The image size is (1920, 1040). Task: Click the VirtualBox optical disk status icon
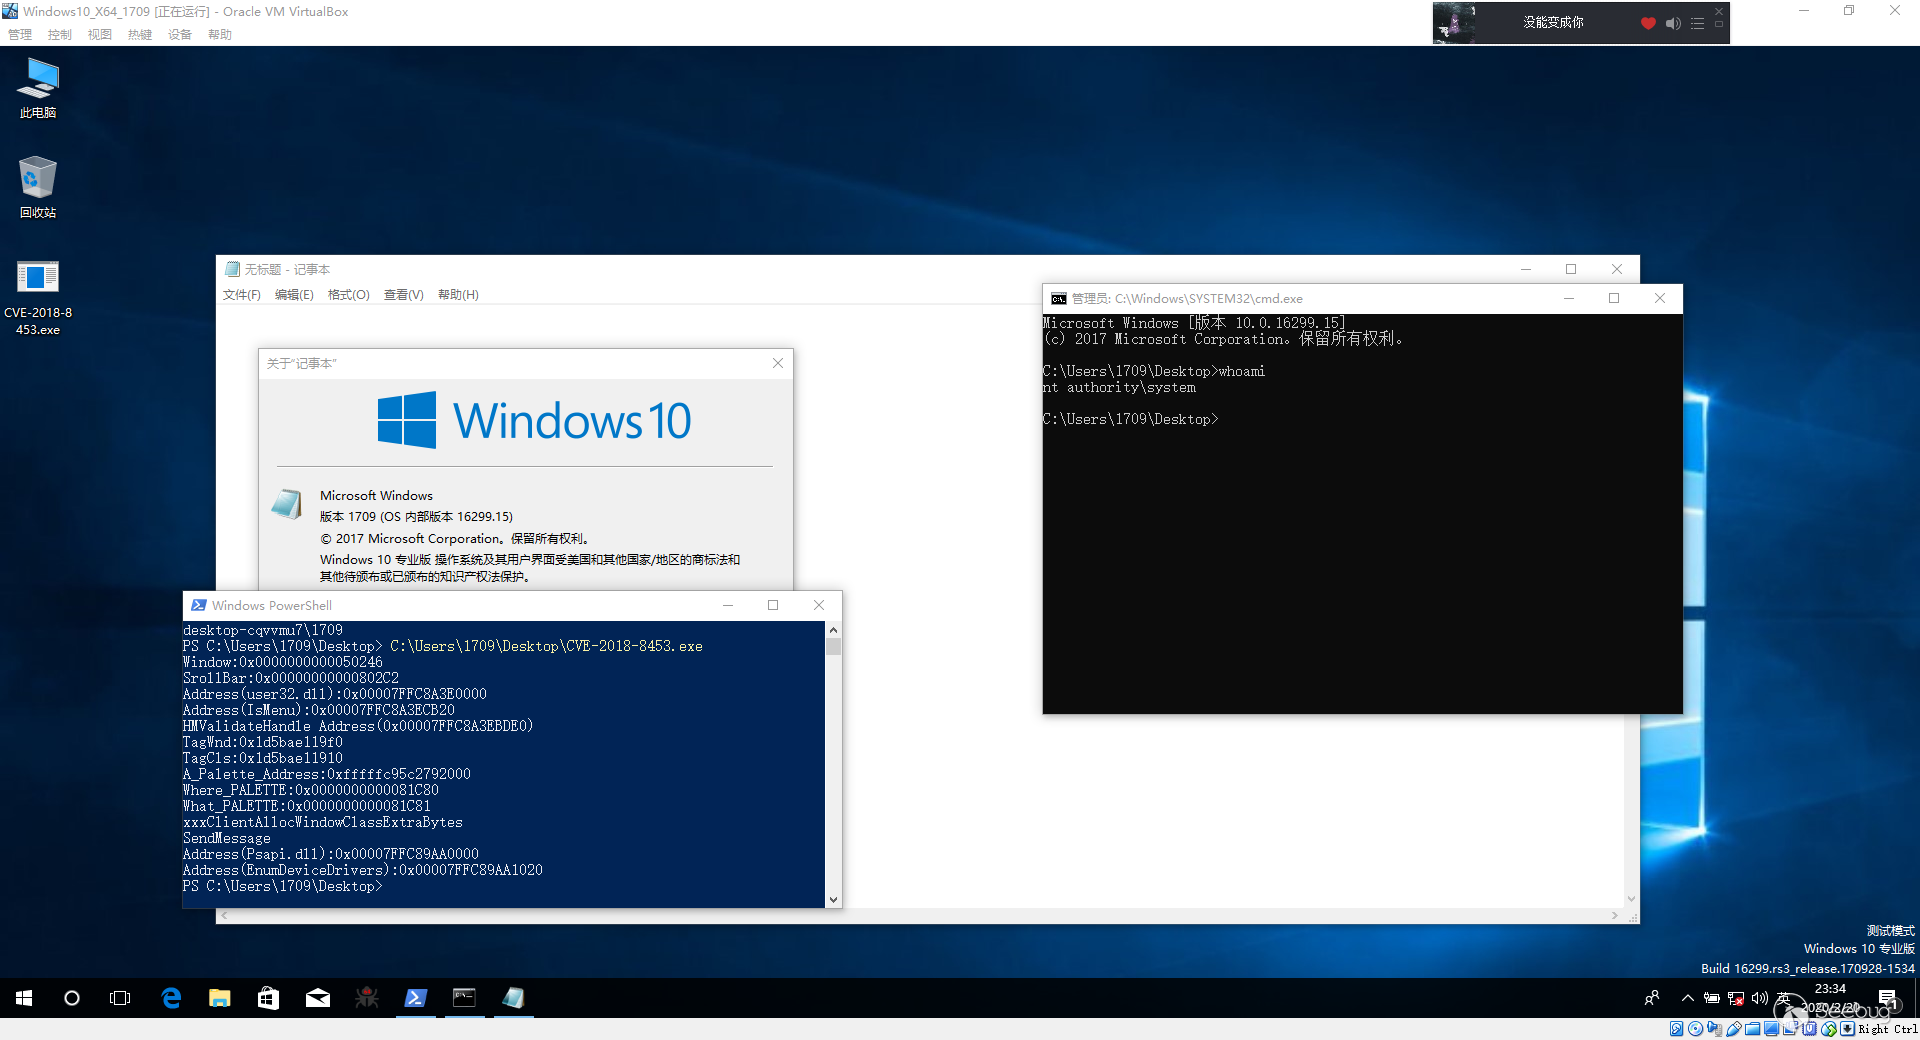pyautogui.click(x=1696, y=1029)
